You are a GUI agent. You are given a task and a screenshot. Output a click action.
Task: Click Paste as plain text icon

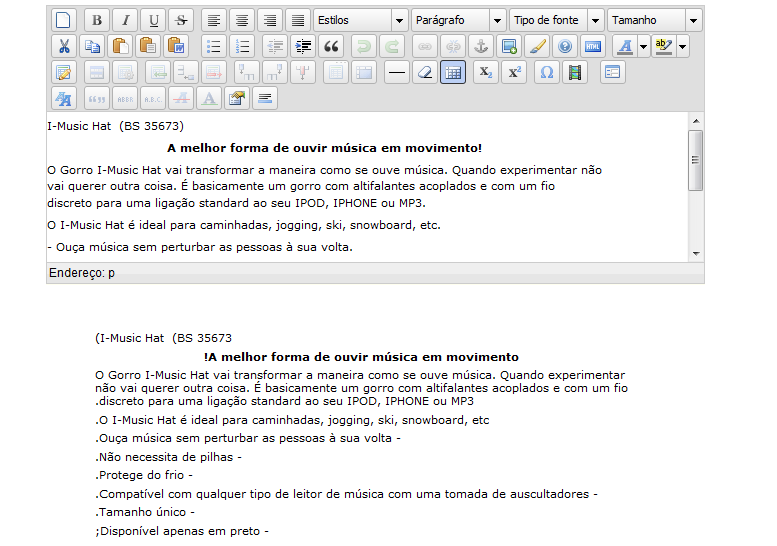pos(148,47)
